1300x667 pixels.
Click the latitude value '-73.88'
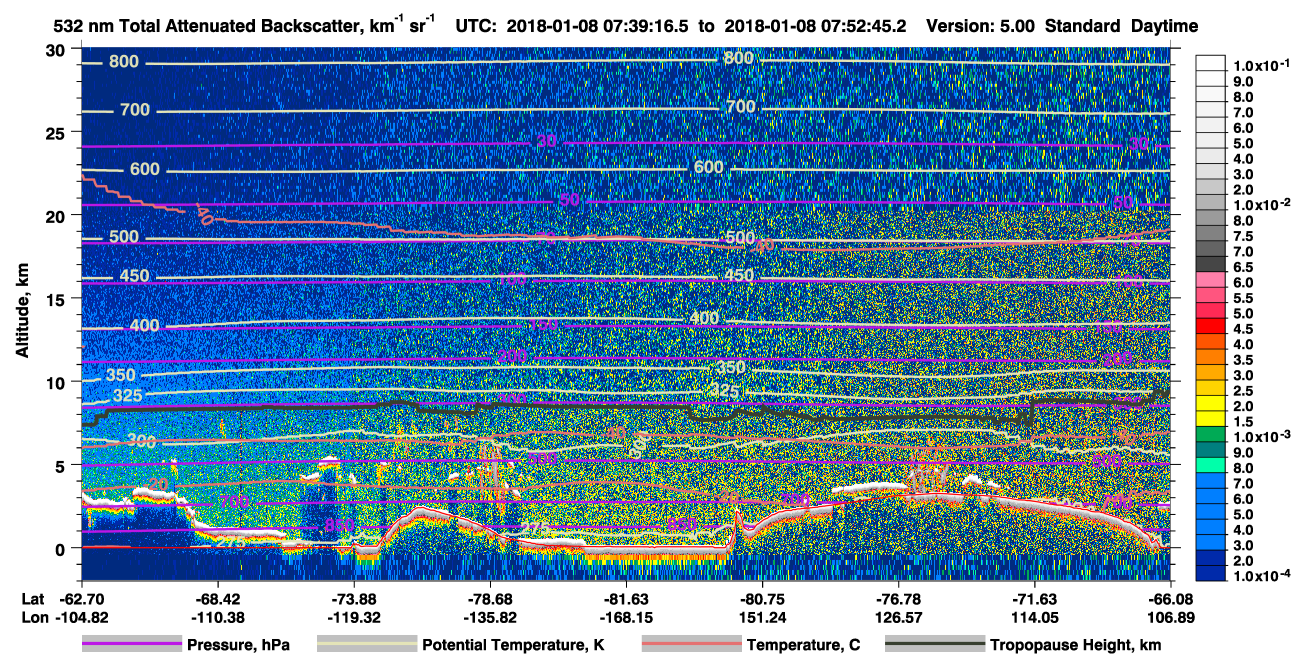(353, 599)
